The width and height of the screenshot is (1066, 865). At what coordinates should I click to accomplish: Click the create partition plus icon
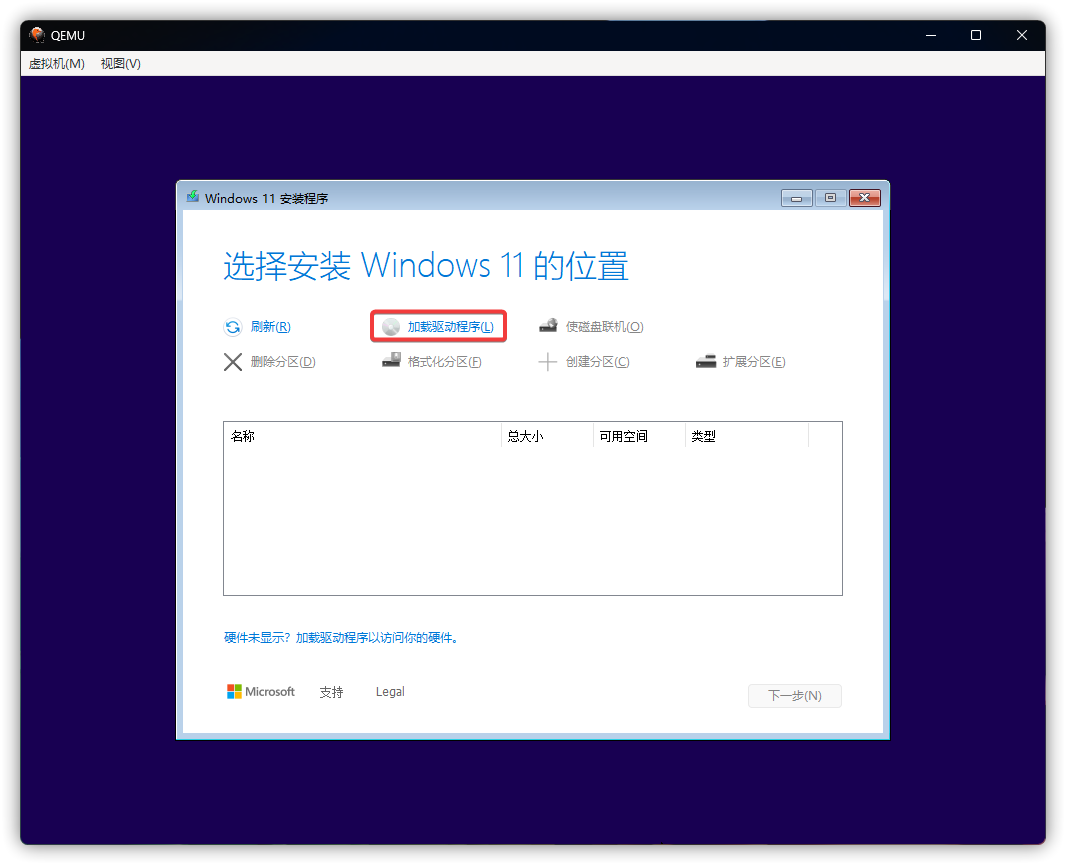(x=547, y=362)
